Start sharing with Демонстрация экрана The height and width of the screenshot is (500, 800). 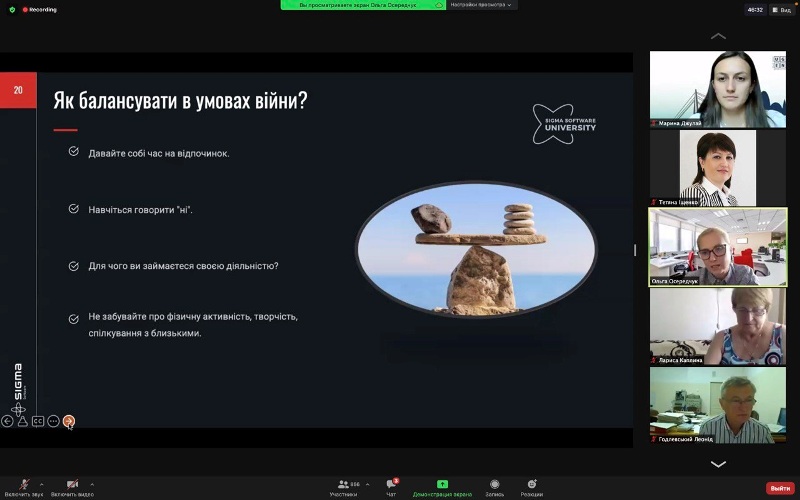tap(442, 487)
